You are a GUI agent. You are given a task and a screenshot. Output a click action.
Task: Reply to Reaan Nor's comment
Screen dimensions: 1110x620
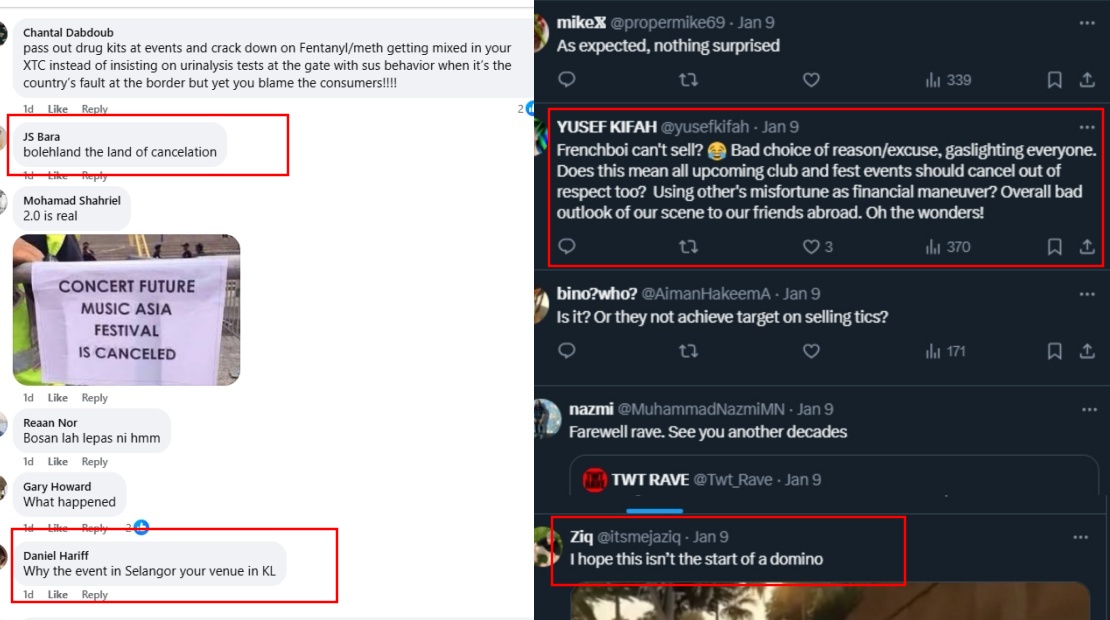click(x=95, y=462)
